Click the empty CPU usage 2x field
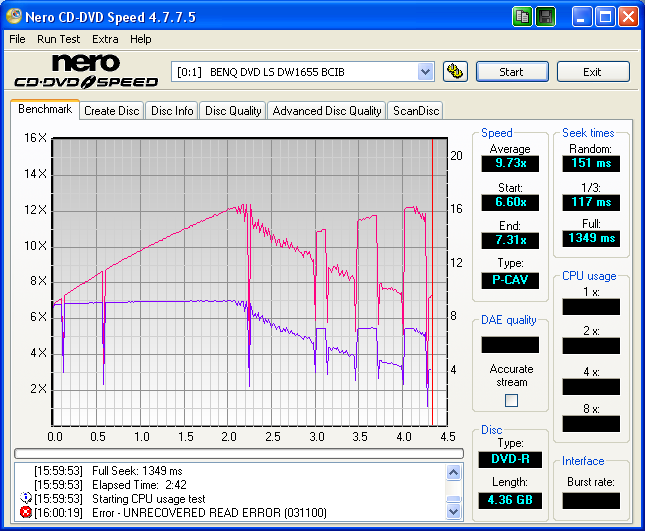The height and width of the screenshot is (531, 645). [591, 346]
